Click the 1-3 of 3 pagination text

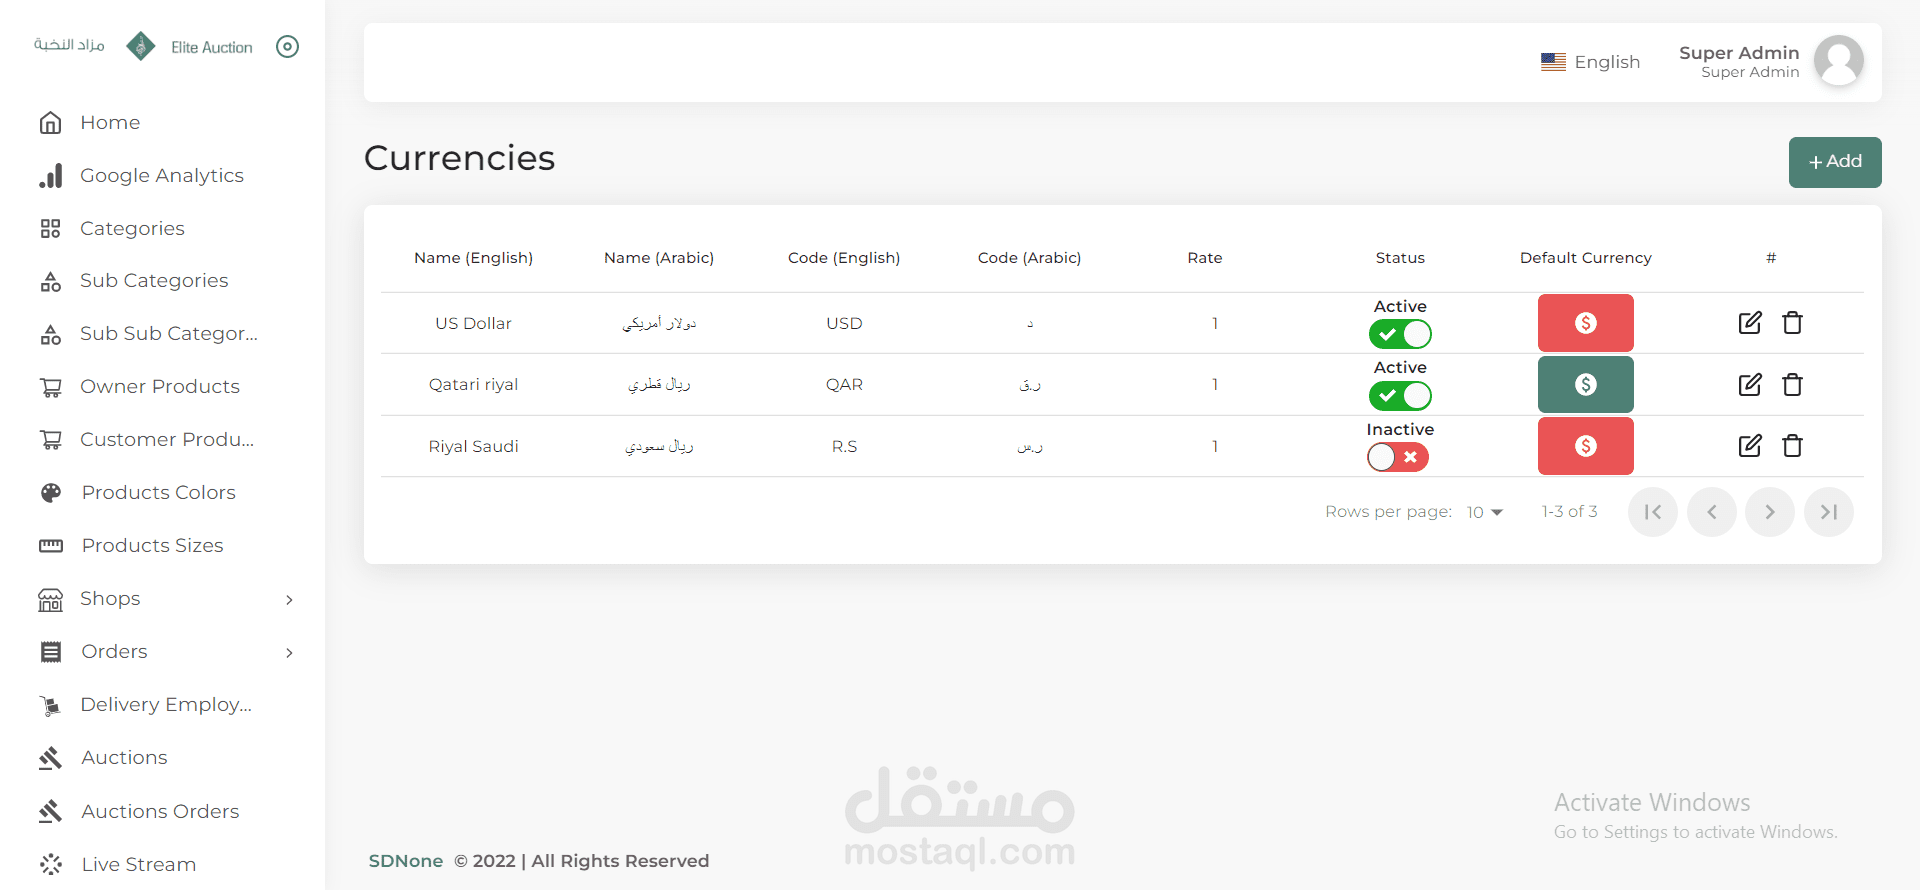coord(1569,512)
